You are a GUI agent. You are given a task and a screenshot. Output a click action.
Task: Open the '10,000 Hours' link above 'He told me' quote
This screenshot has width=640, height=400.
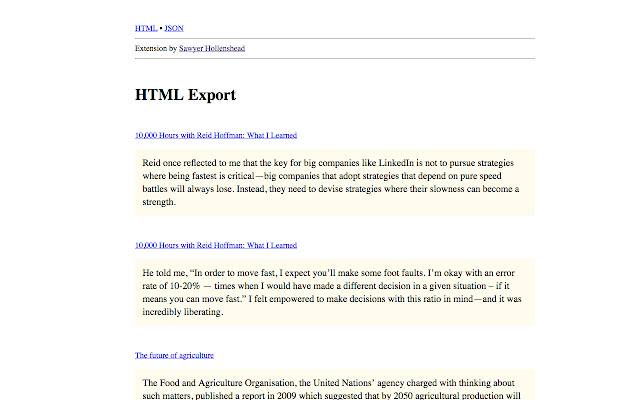pos(216,245)
